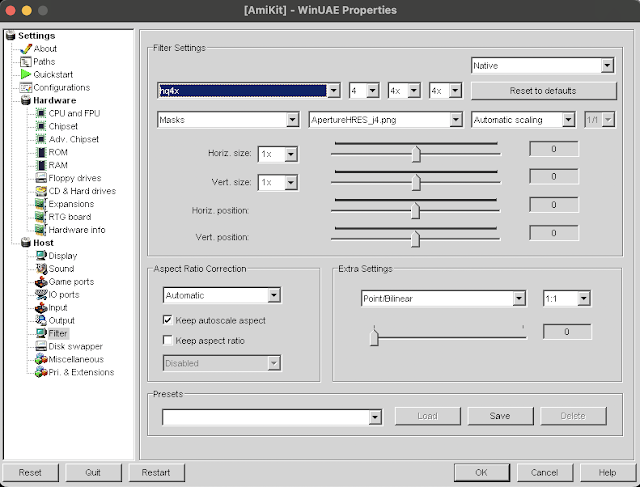The image size is (640, 487).
Task: Click the CPU and FPU chip icon
Action: click(41, 113)
